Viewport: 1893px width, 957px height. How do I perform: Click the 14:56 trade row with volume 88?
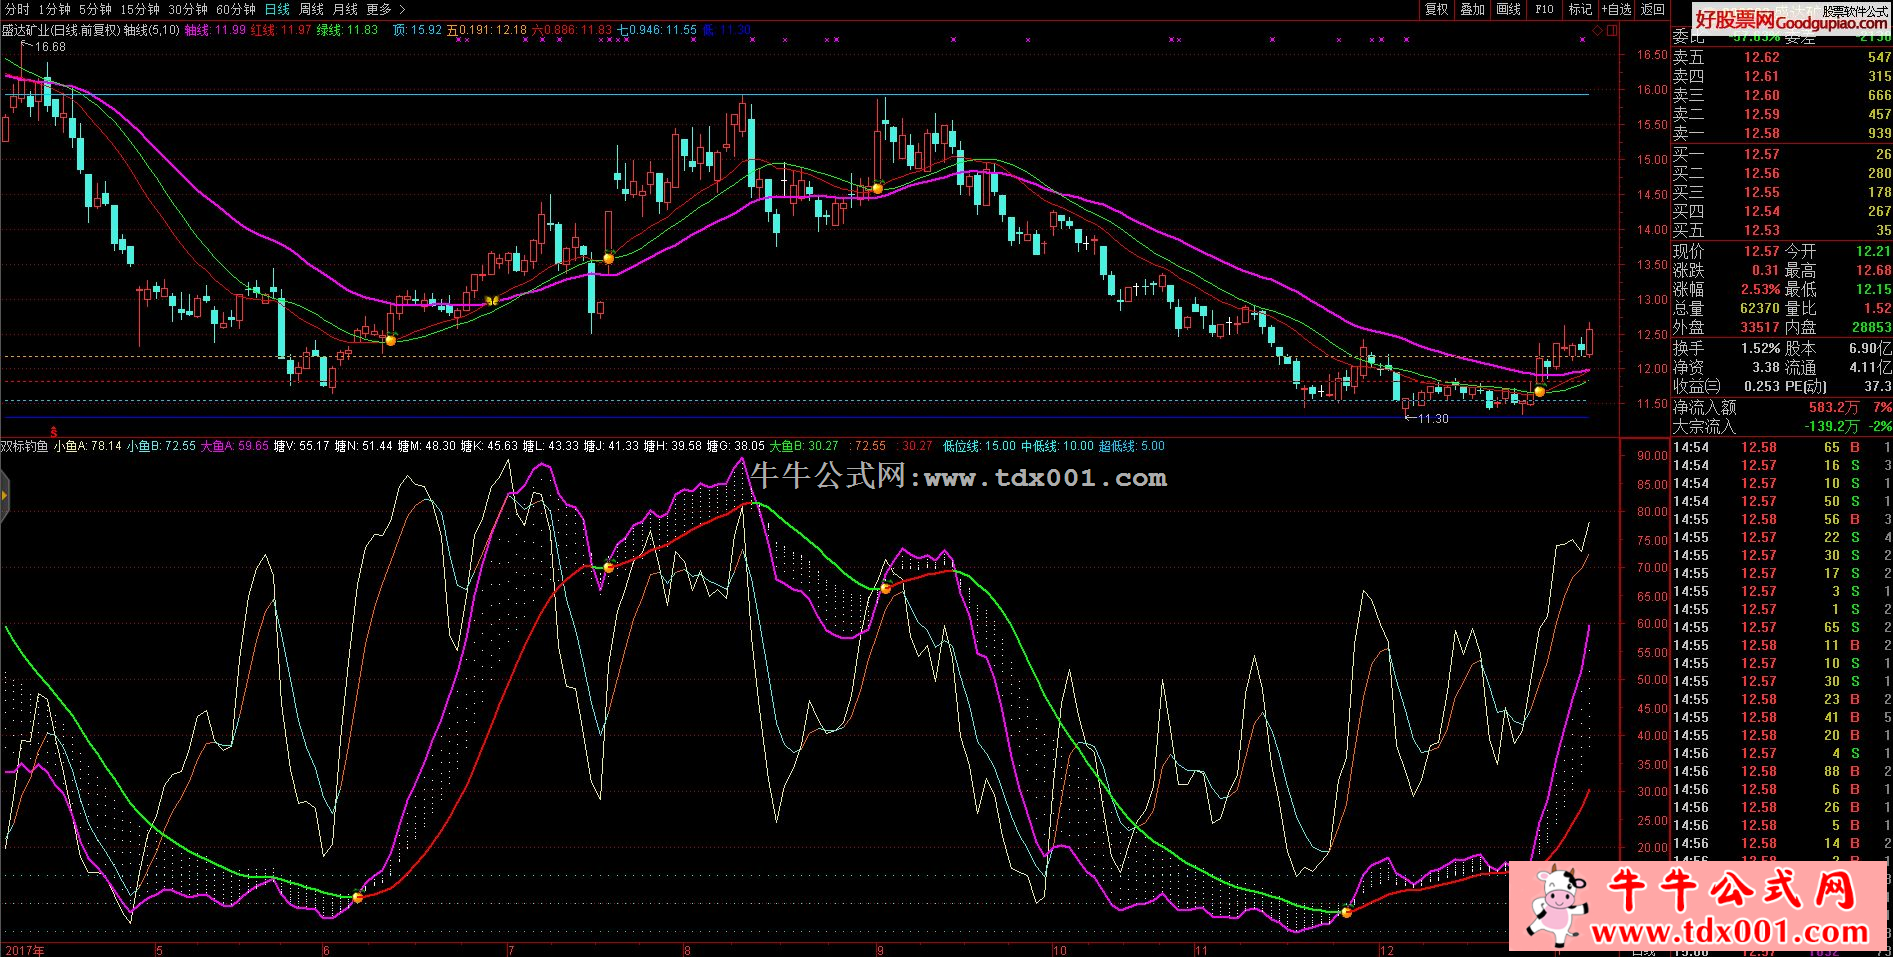point(1782,771)
